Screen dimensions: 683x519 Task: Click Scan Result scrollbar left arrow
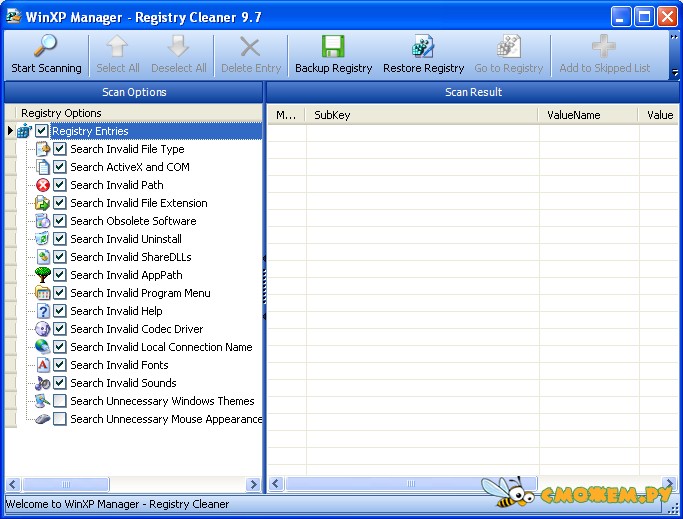276,484
